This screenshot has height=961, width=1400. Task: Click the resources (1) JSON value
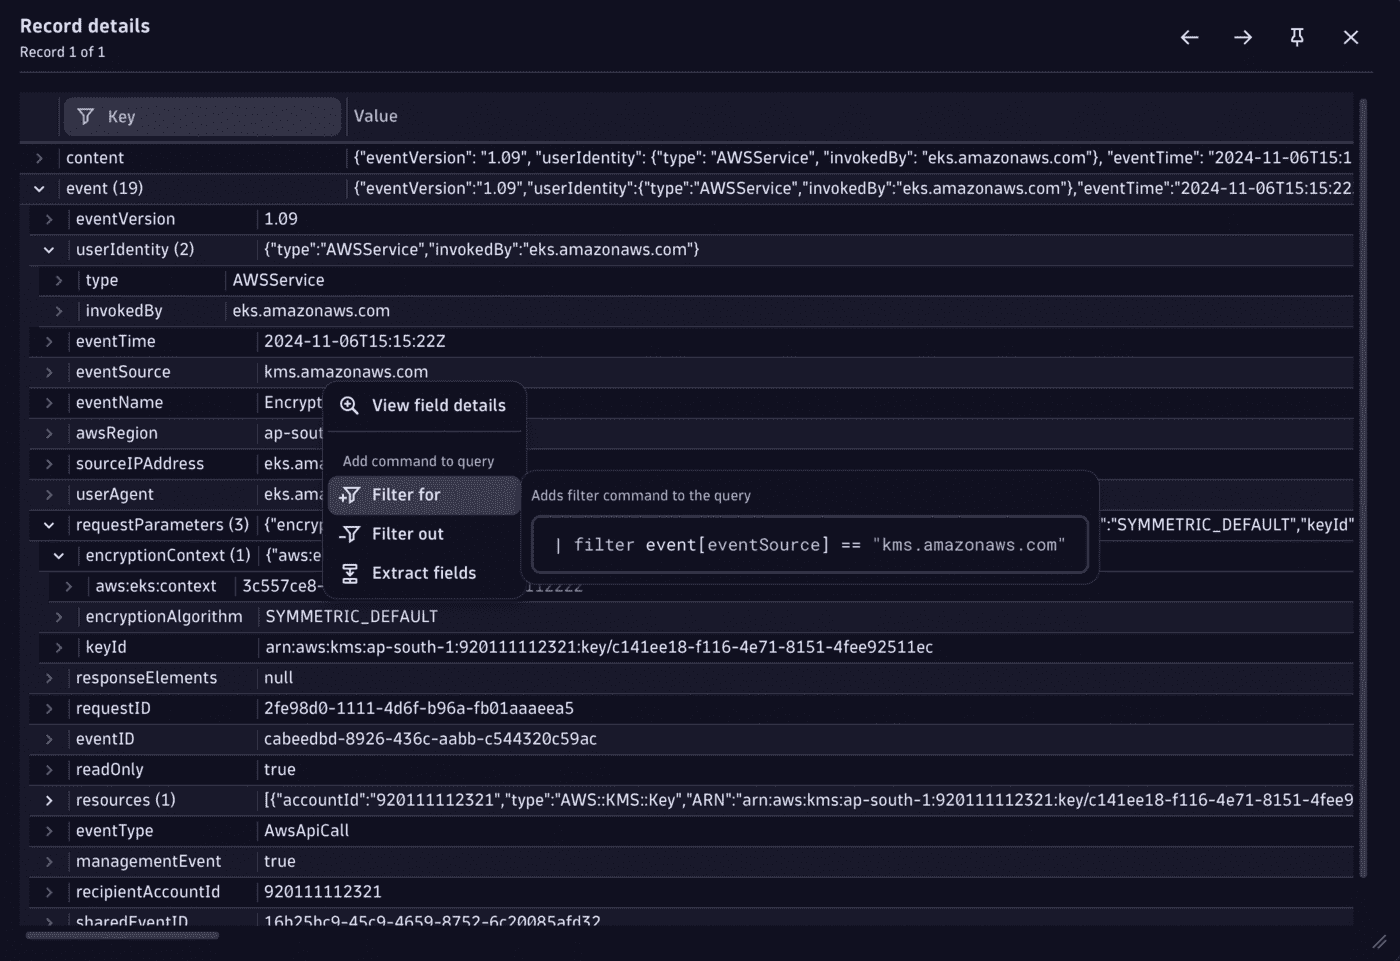click(x=808, y=800)
